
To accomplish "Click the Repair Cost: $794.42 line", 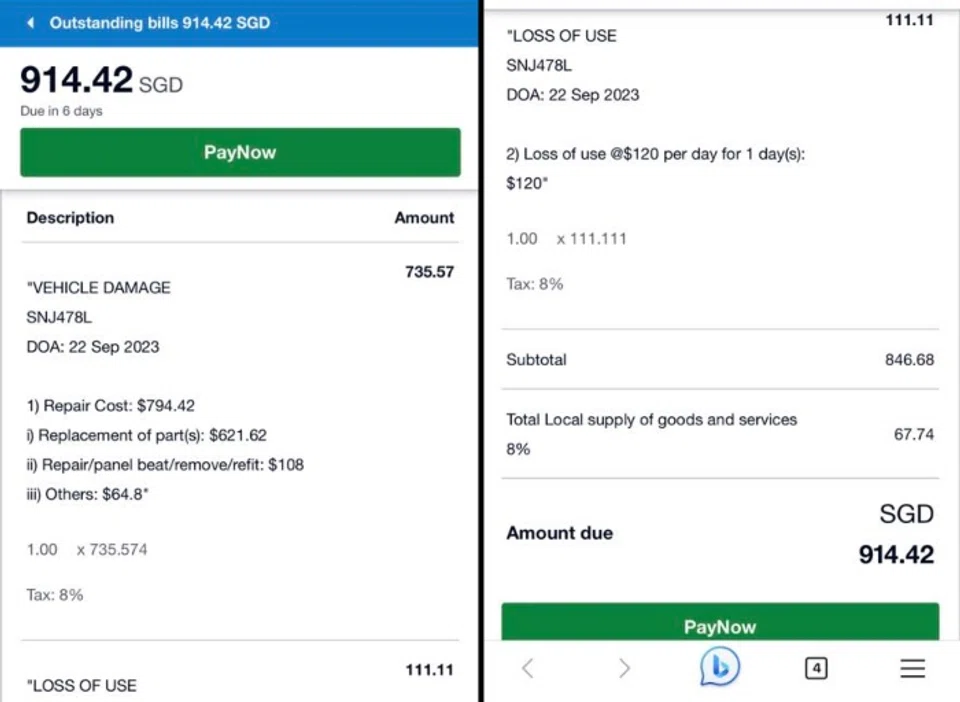I will 110,406.
